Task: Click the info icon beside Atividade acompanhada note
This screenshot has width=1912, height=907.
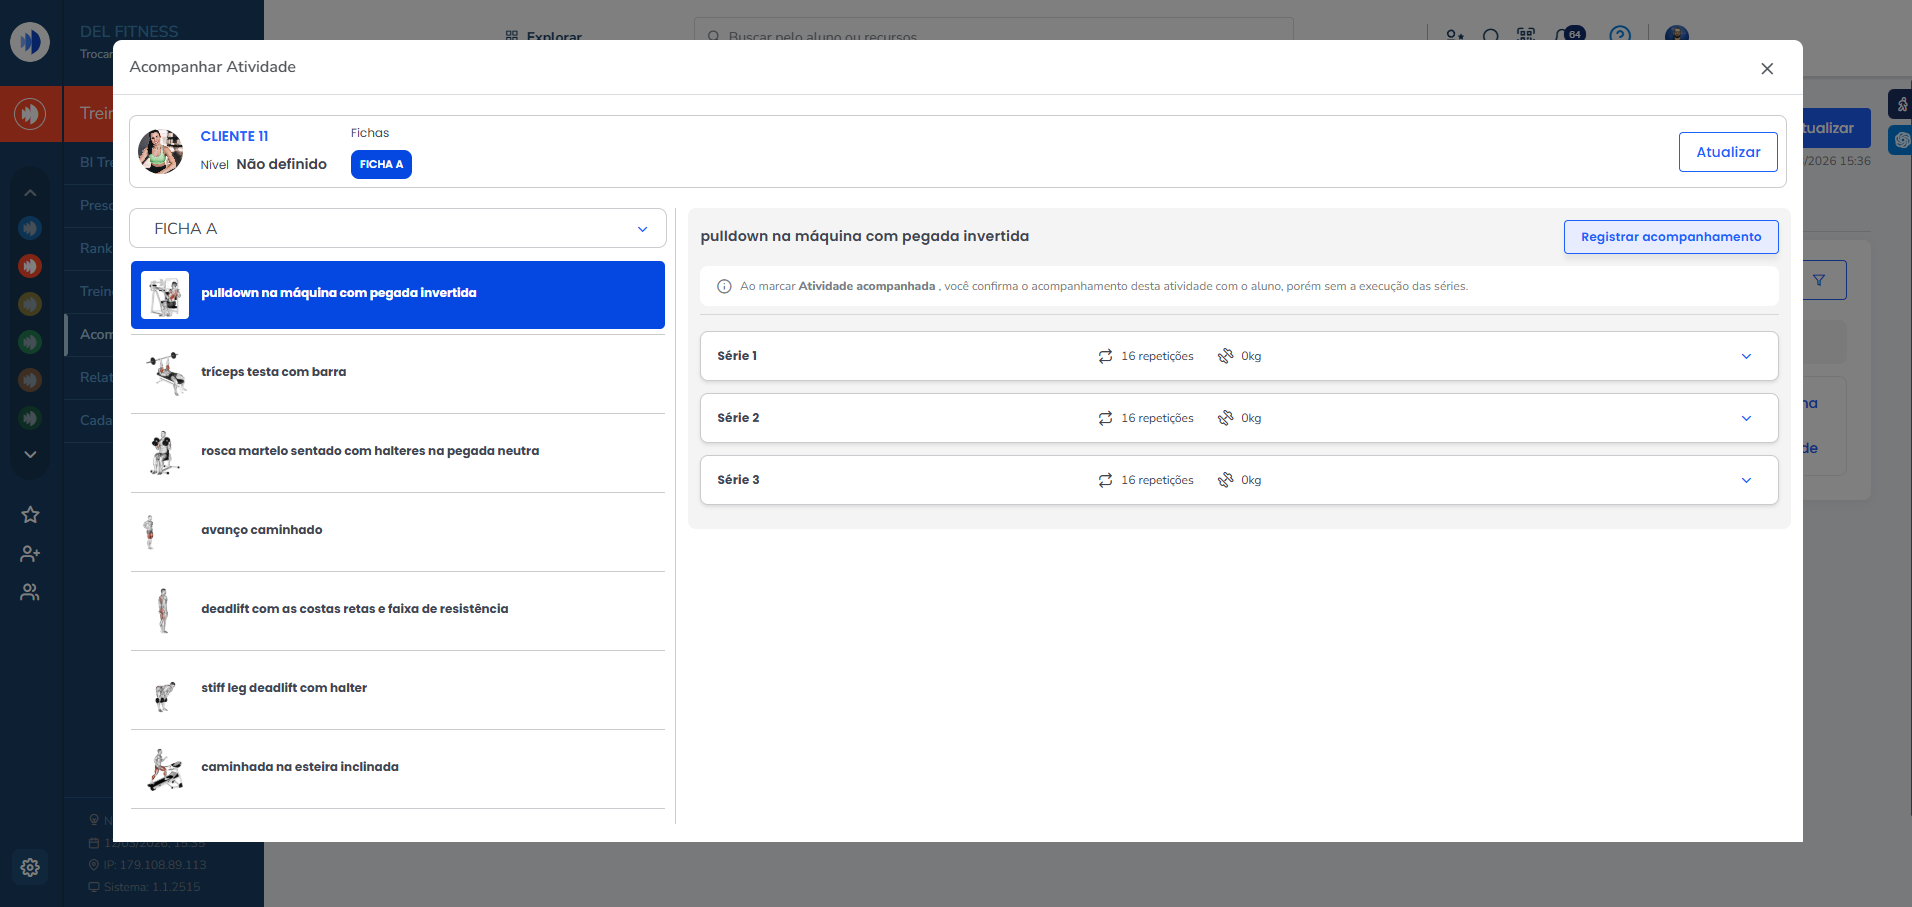Action: (x=724, y=287)
